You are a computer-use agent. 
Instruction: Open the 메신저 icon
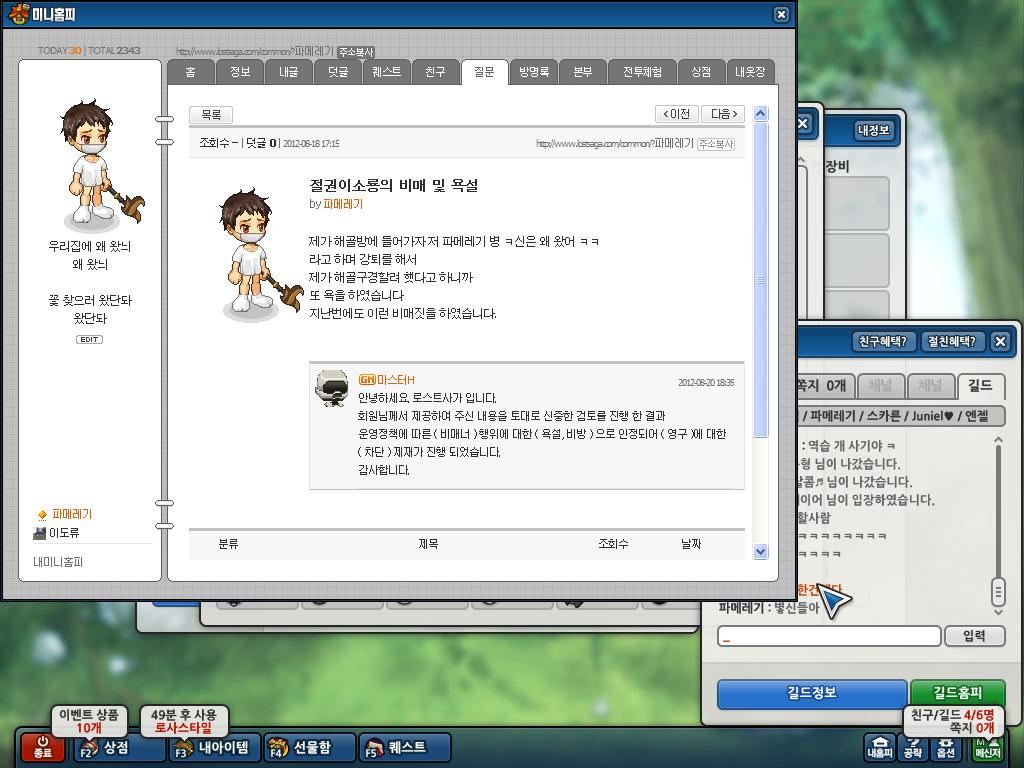987,748
